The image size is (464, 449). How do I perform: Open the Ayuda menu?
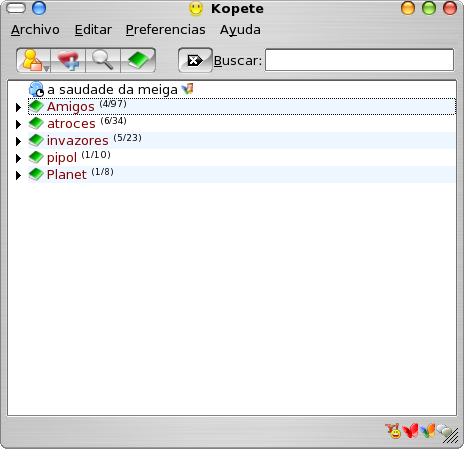[x=240, y=30]
